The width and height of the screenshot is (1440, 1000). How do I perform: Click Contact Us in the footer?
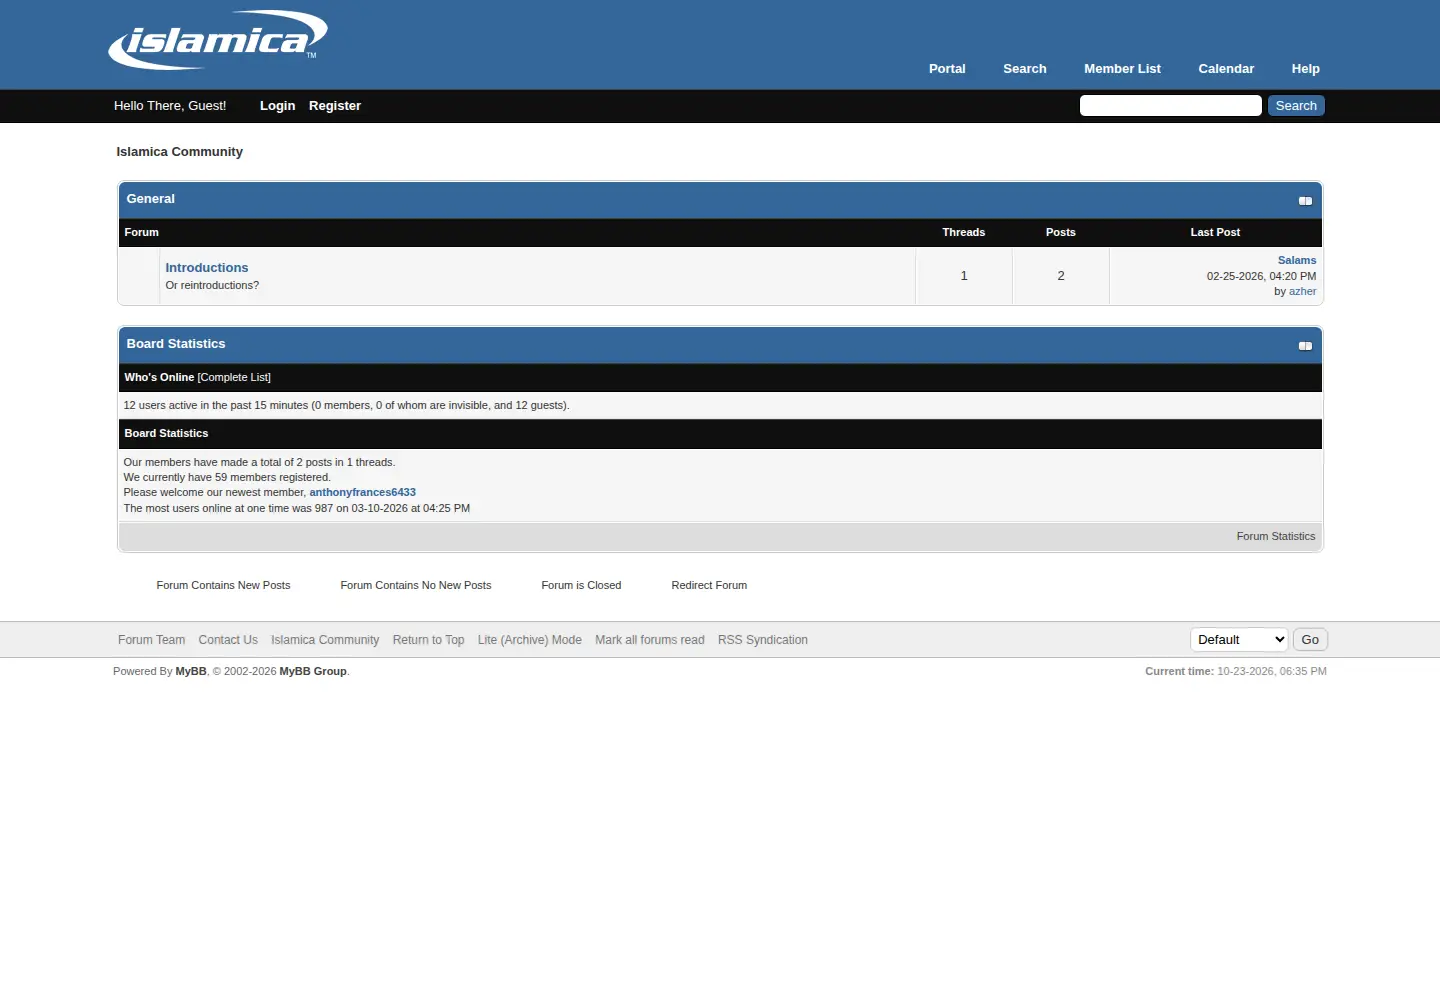[228, 640]
